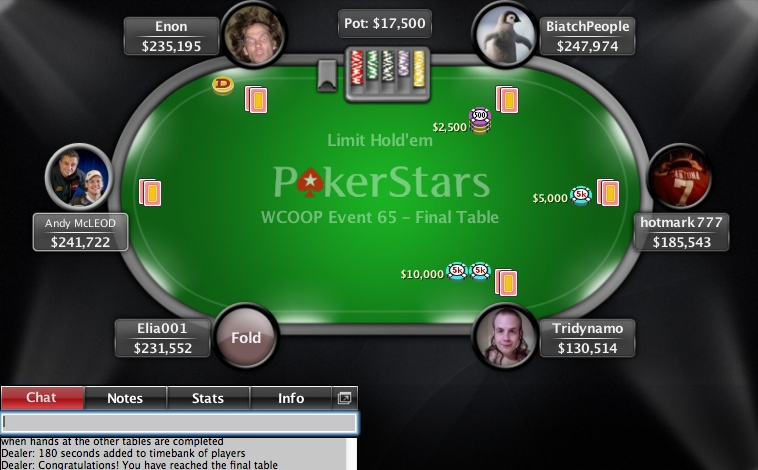Switch to the Stats tab
The width and height of the screenshot is (758, 470).
[208, 398]
